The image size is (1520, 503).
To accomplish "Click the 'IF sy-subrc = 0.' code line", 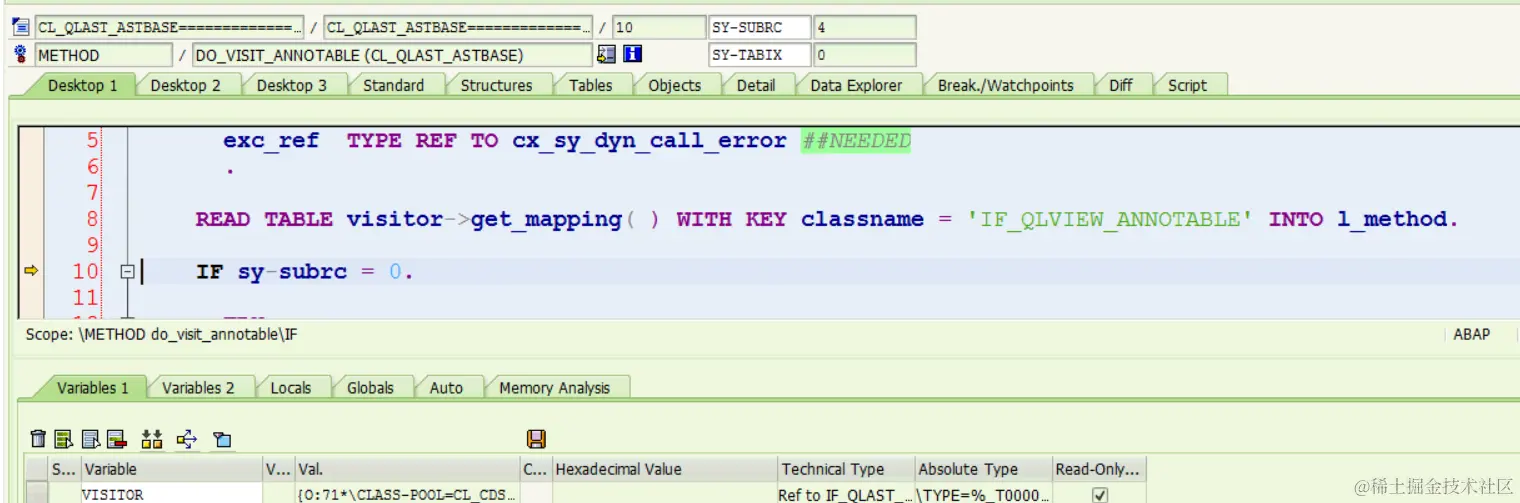I will pyautogui.click(x=305, y=271).
